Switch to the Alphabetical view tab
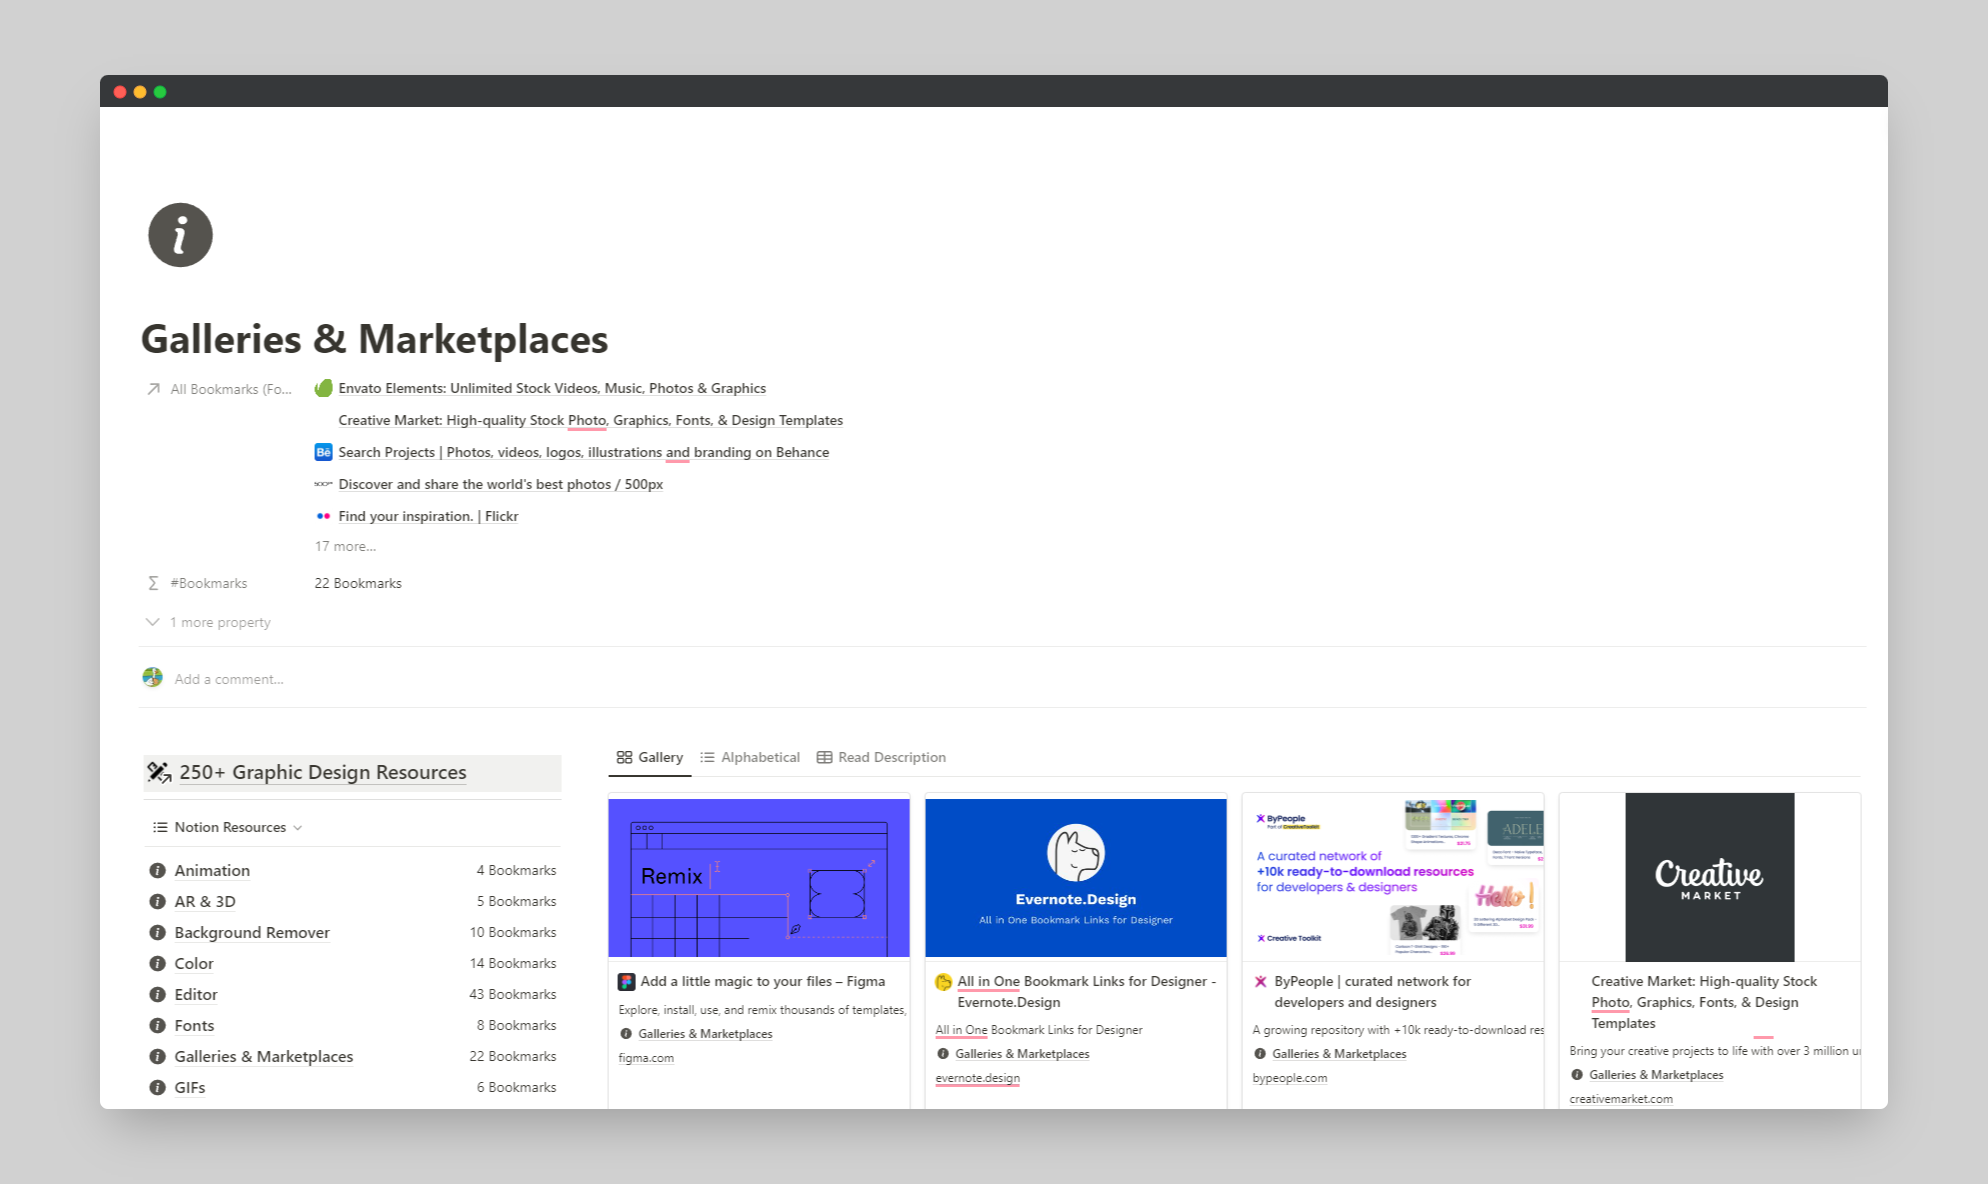Image resolution: width=1988 pixels, height=1184 pixels. pyautogui.click(x=750, y=757)
